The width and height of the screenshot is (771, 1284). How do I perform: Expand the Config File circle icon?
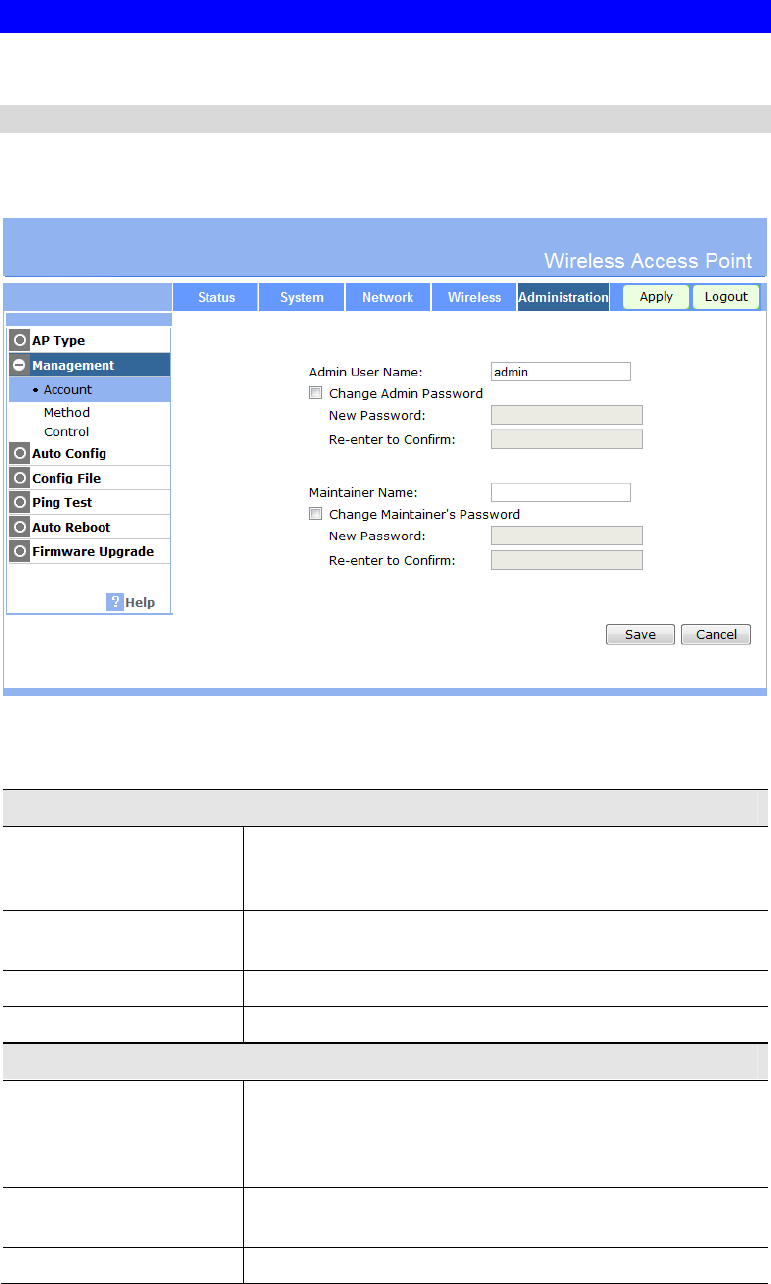point(20,478)
